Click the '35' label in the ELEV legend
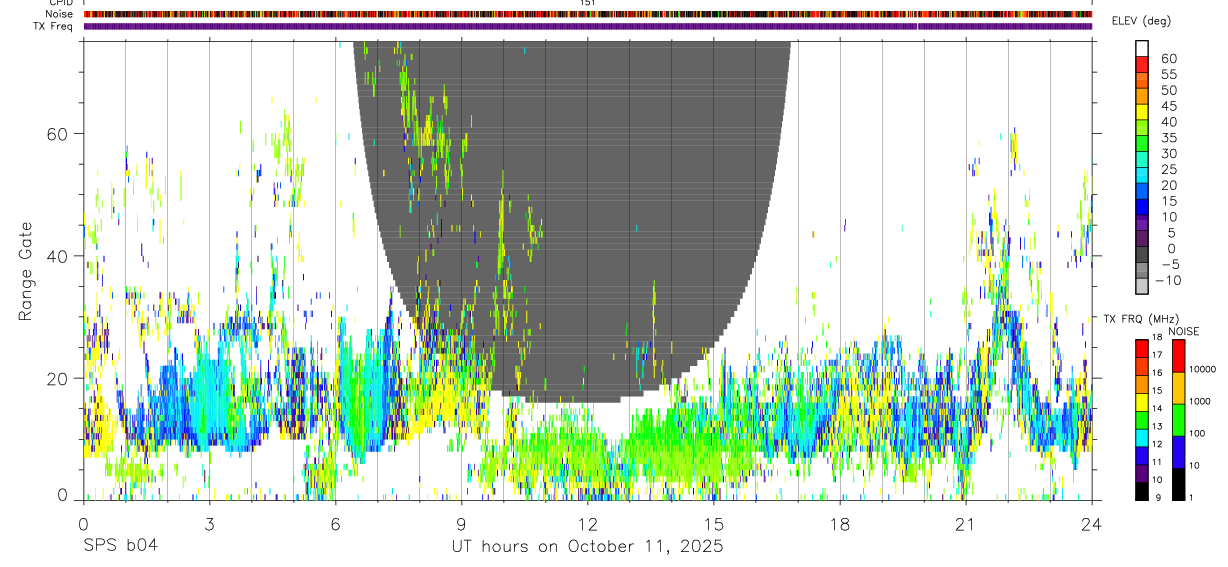 (x=1168, y=138)
